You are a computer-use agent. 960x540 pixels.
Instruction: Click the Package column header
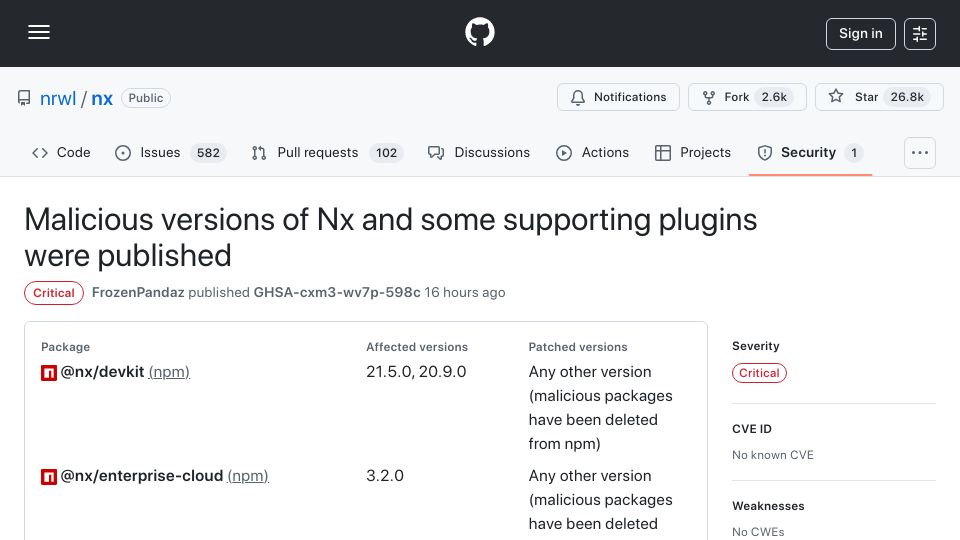66,347
